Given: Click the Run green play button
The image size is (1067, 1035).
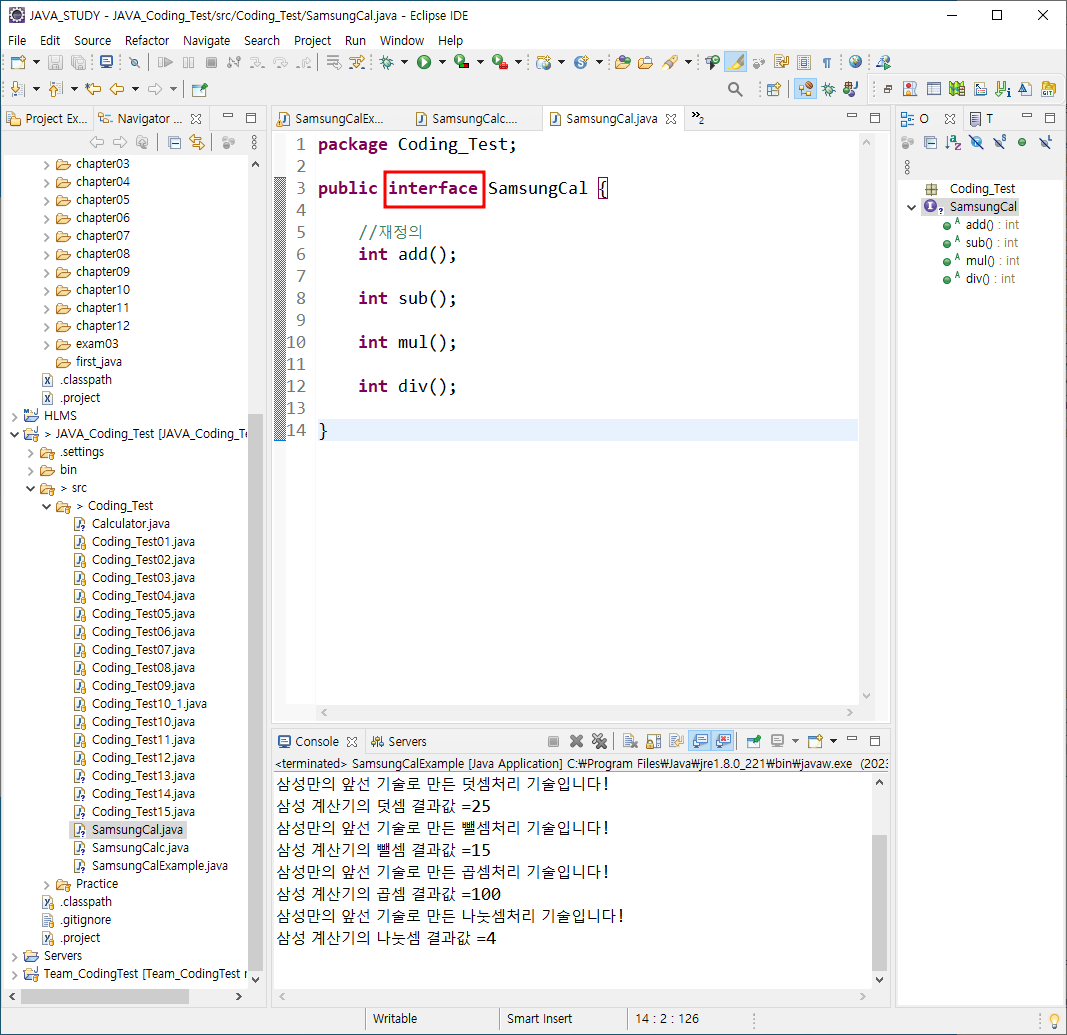Looking at the screenshot, I should 424,63.
